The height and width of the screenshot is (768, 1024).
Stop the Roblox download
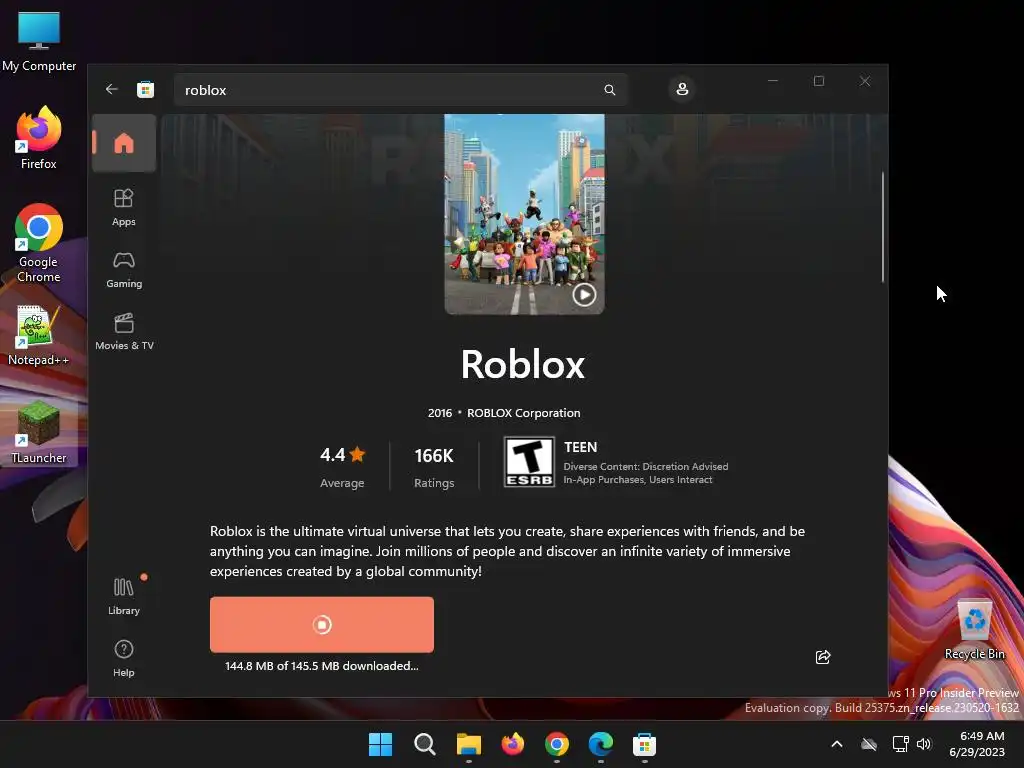321,624
